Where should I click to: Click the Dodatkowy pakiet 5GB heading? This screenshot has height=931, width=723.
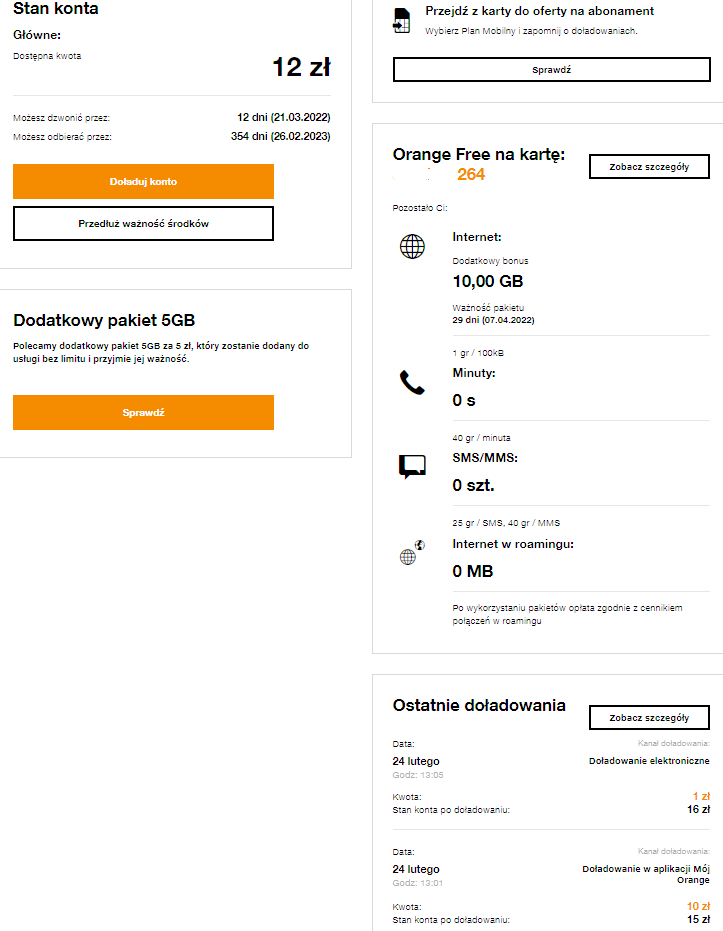point(104,320)
